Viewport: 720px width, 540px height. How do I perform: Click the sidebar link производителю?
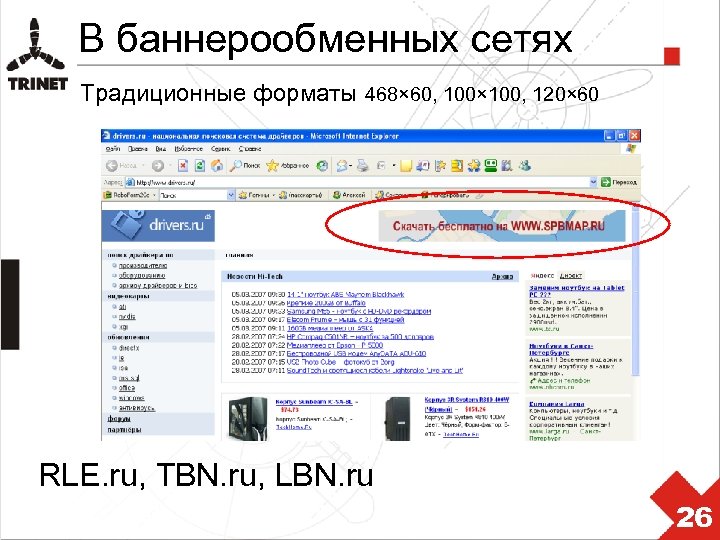coord(143,265)
